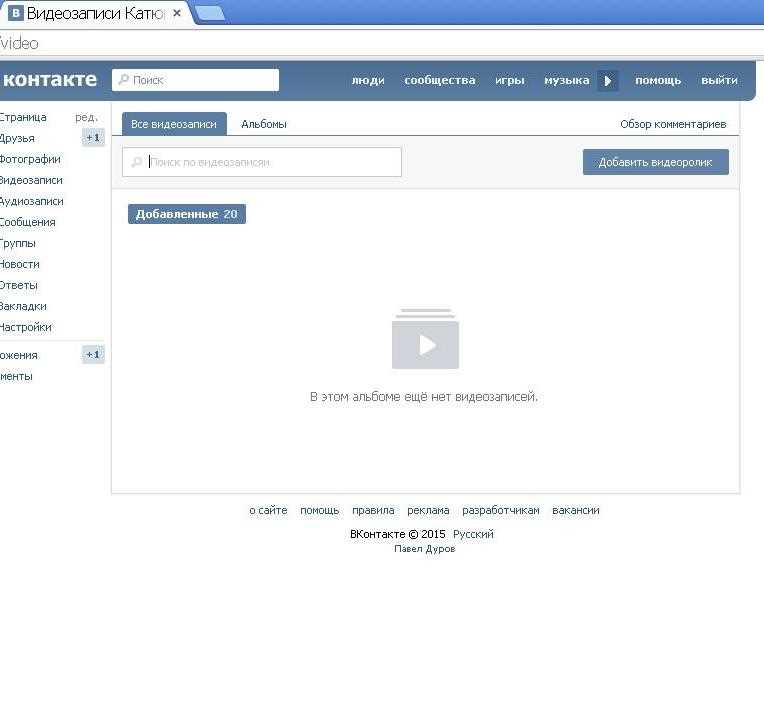Click the ВКонтакте © 2015 footer text
Screen dimensions: 764x703
[398, 534]
